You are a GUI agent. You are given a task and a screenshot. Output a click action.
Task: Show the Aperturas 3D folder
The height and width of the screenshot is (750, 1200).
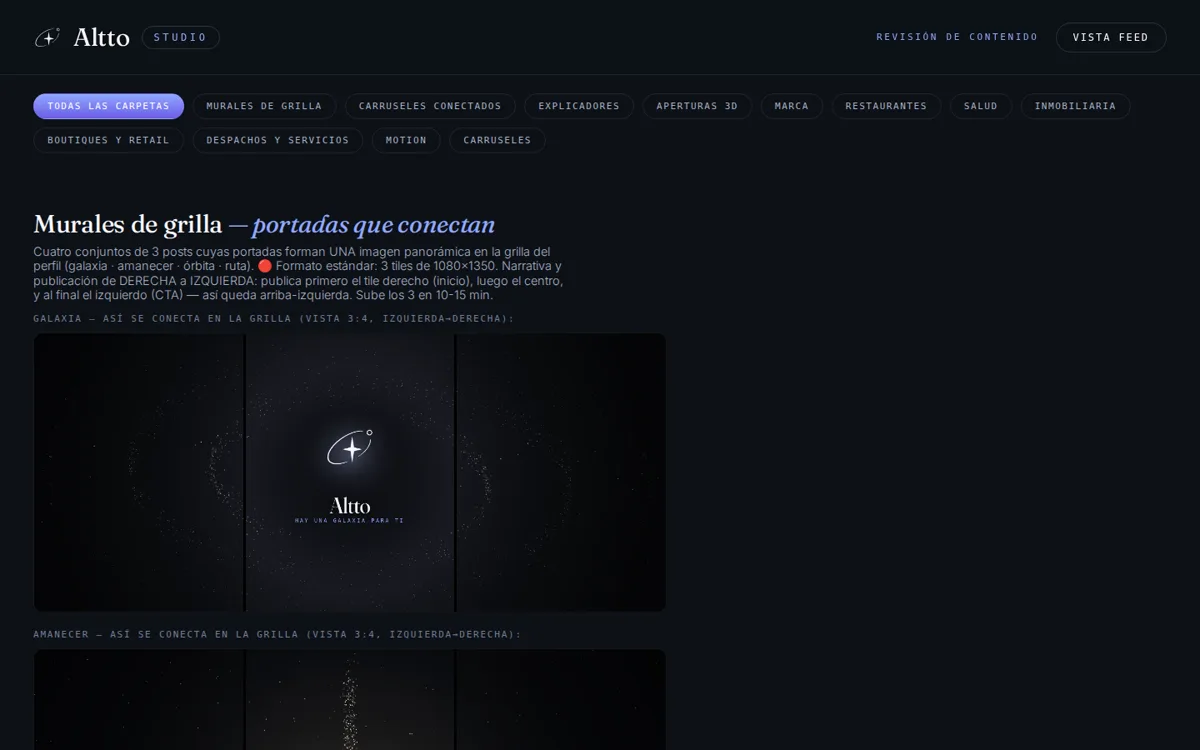[697, 106]
